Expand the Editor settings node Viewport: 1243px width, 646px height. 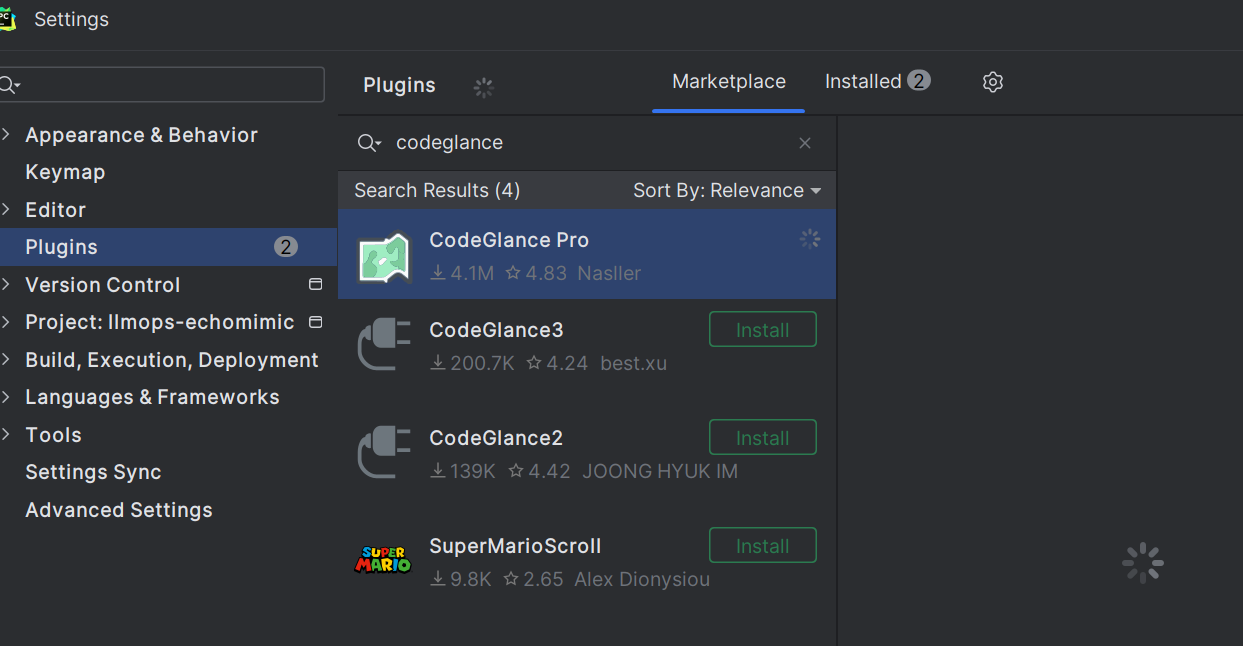pyautogui.click(x=6, y=210)
